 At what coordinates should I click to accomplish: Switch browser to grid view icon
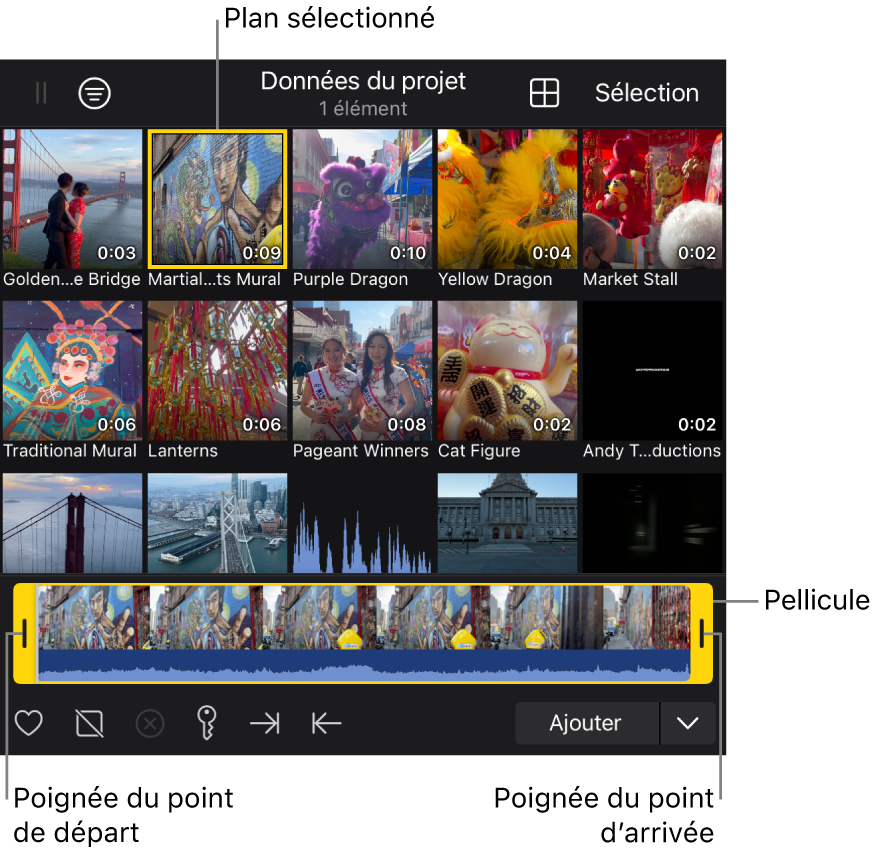pos(544,93)
